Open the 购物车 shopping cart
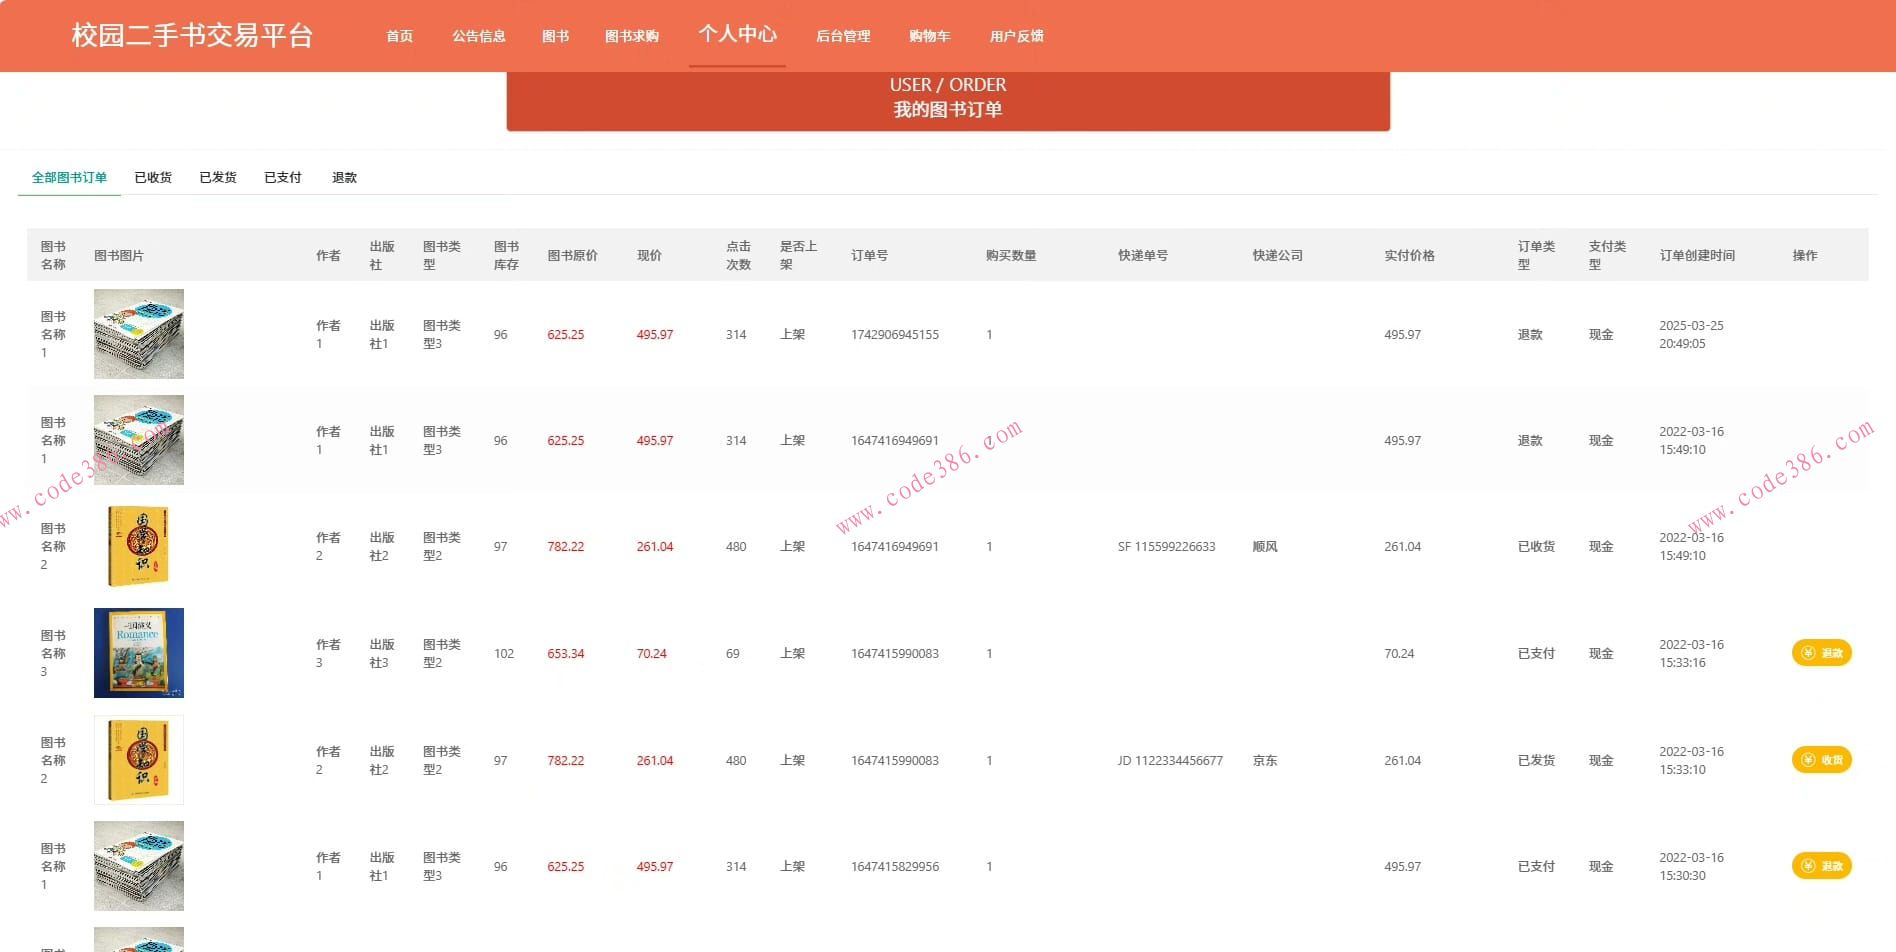 pyautogui.click(x=930, y=36)
